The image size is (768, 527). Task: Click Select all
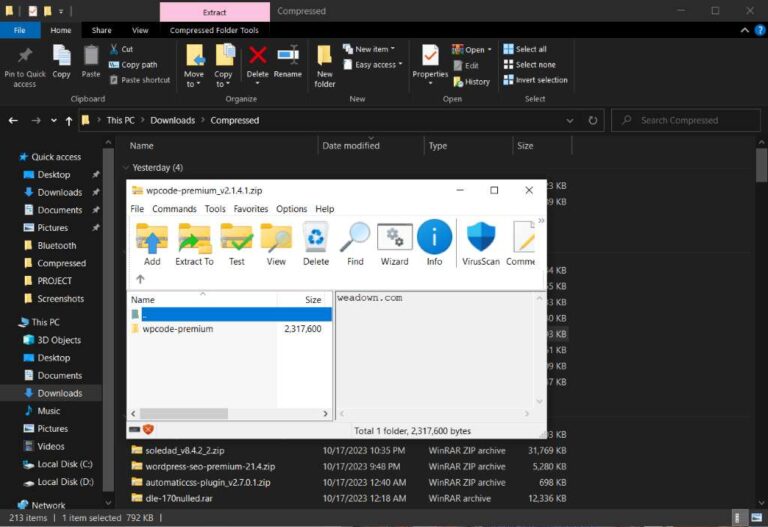click(x=525, y=49)
